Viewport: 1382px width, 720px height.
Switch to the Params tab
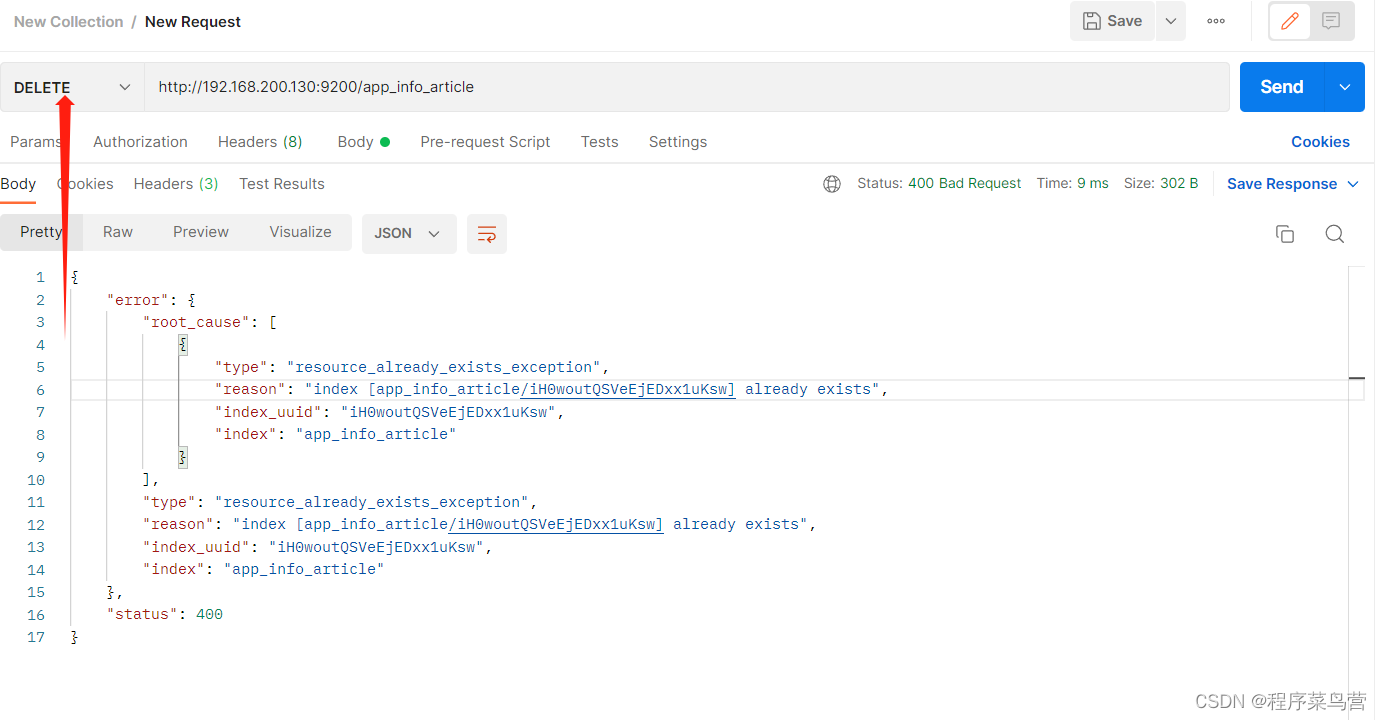(x=35, y=142)
